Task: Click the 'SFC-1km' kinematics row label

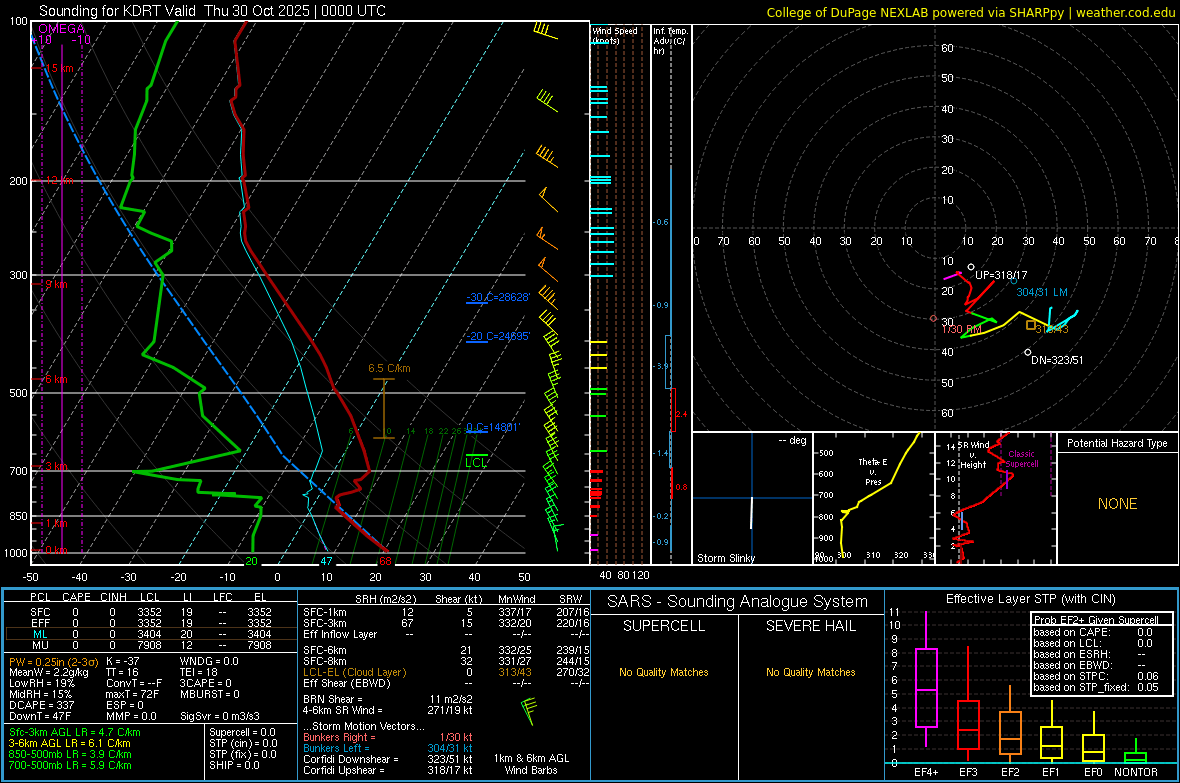Action: 325,613
